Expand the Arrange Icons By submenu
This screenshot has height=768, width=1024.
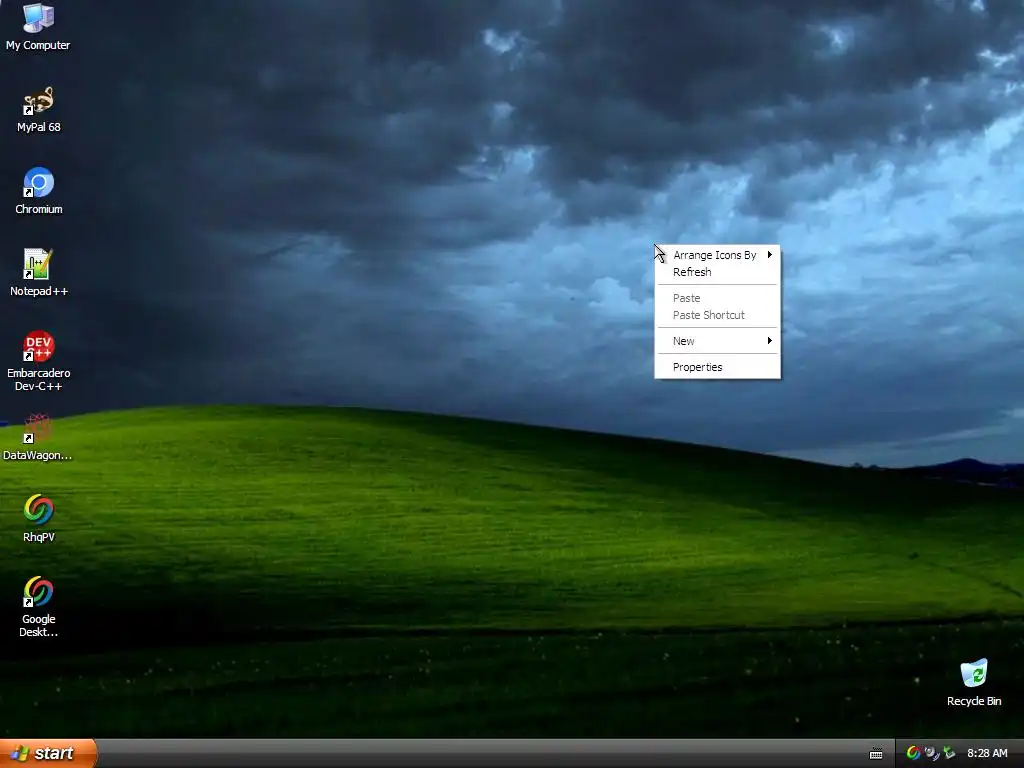click(x=717, y=255)
